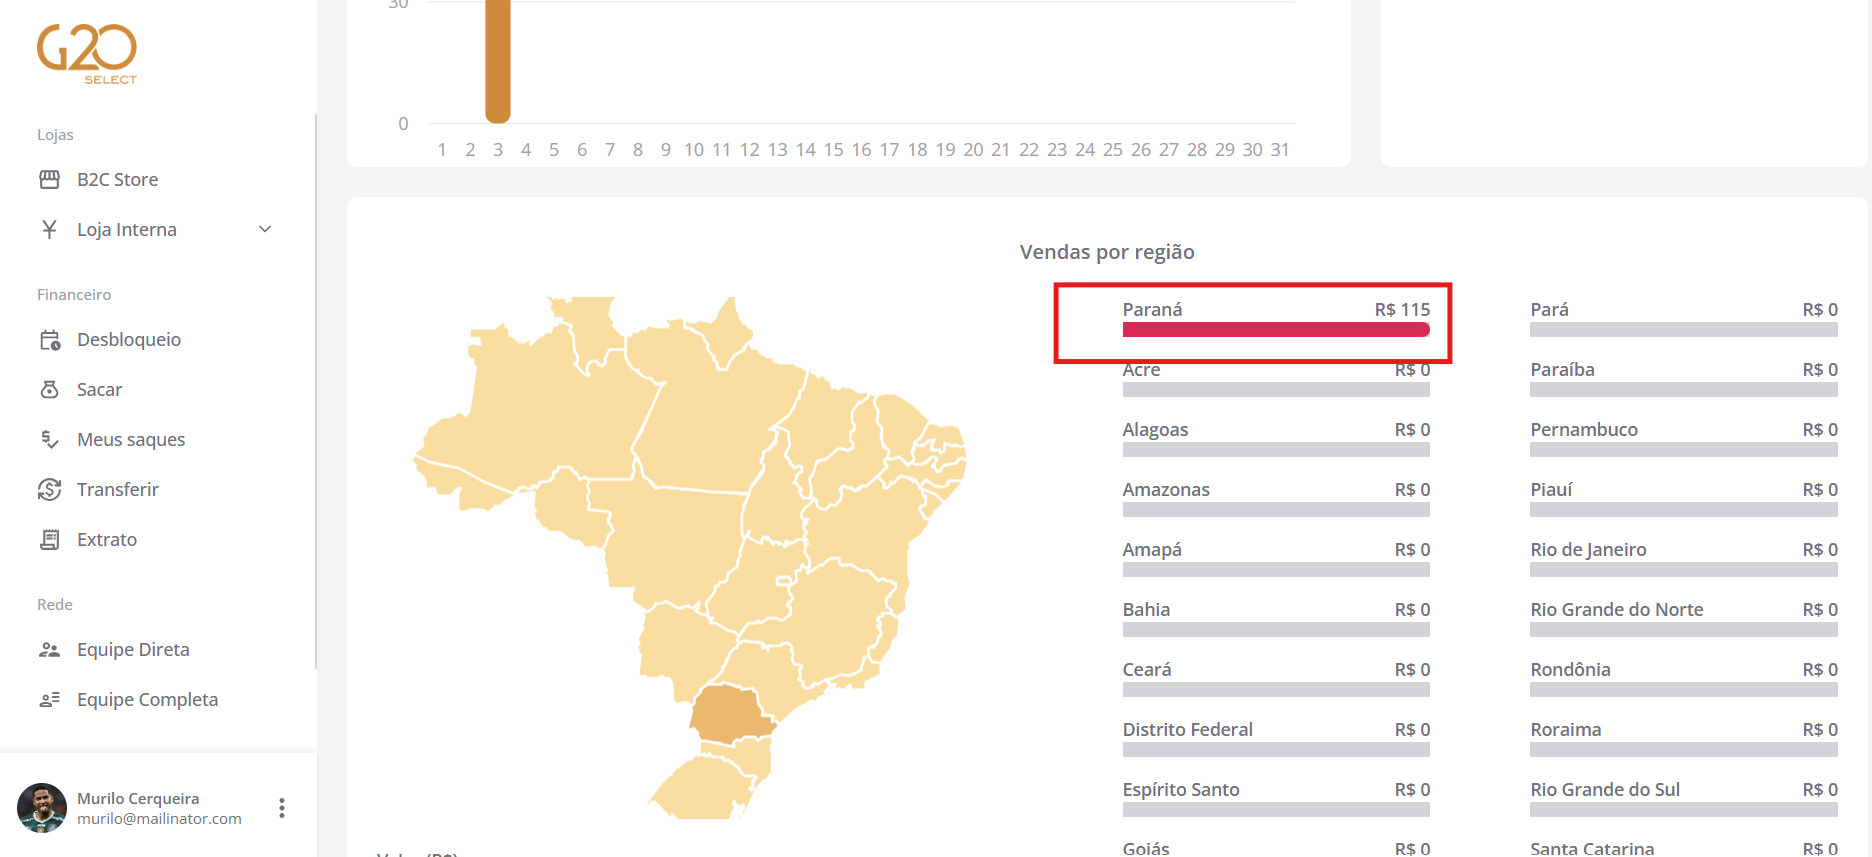Click the Transferir currency exchange icon
1872x857 pixels.
coord(49,490)
